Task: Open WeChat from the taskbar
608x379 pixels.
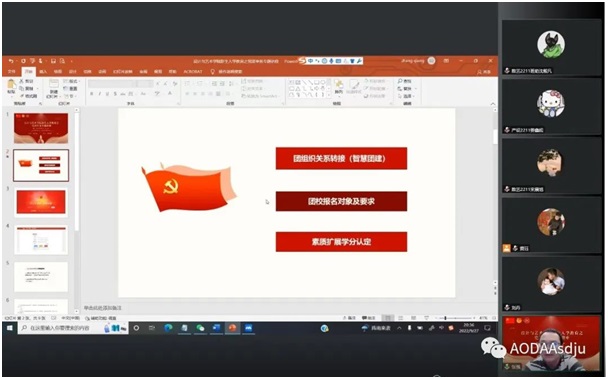Action: pos(200,328)
